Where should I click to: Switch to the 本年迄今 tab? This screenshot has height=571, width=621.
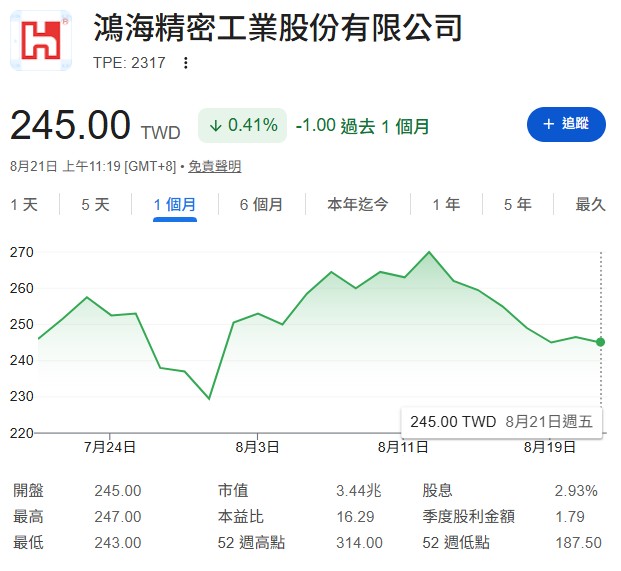358,205
